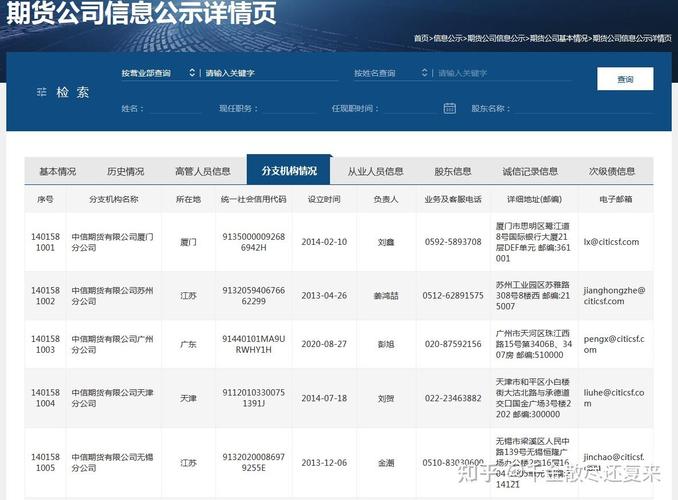
Task: Click date 2013-04-26
Action: [x=324, y=295]
